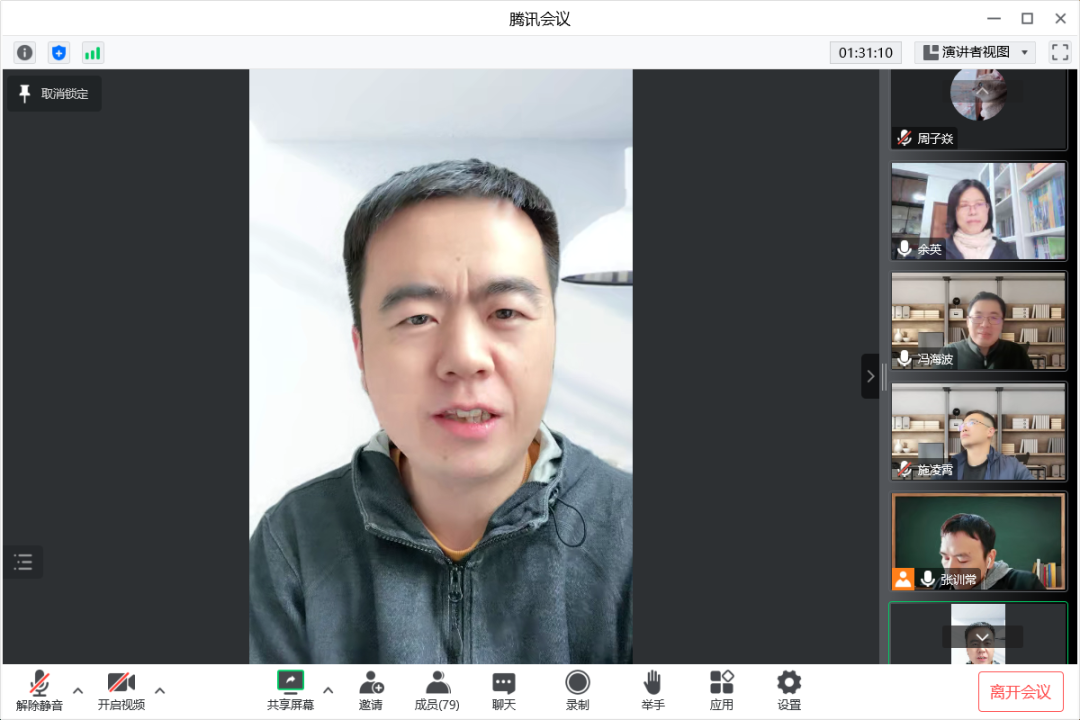Click the 离开会议 leave button

point(1020,692)
